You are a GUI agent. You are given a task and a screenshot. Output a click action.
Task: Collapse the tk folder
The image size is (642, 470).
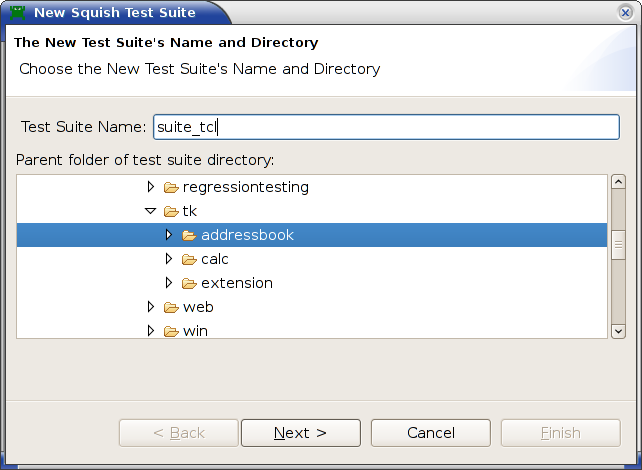[x=151, y=211]
